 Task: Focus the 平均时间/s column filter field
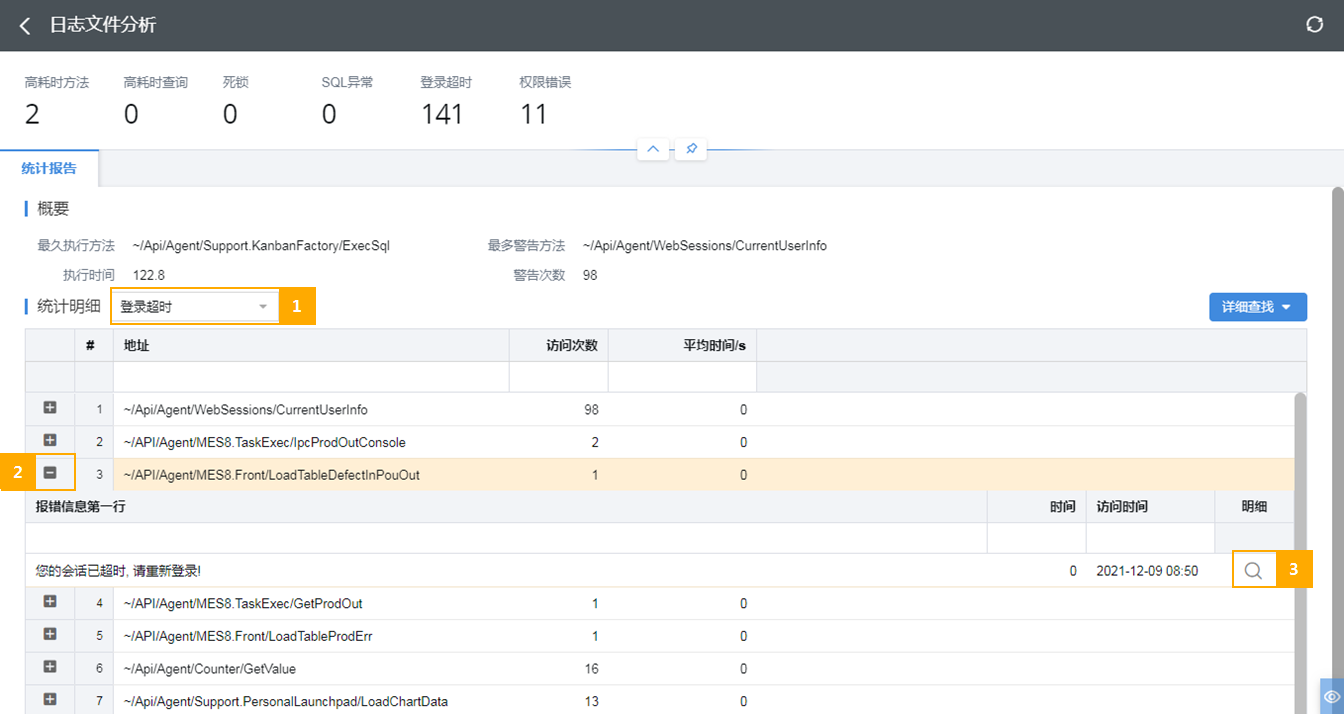tap(683, 377)
